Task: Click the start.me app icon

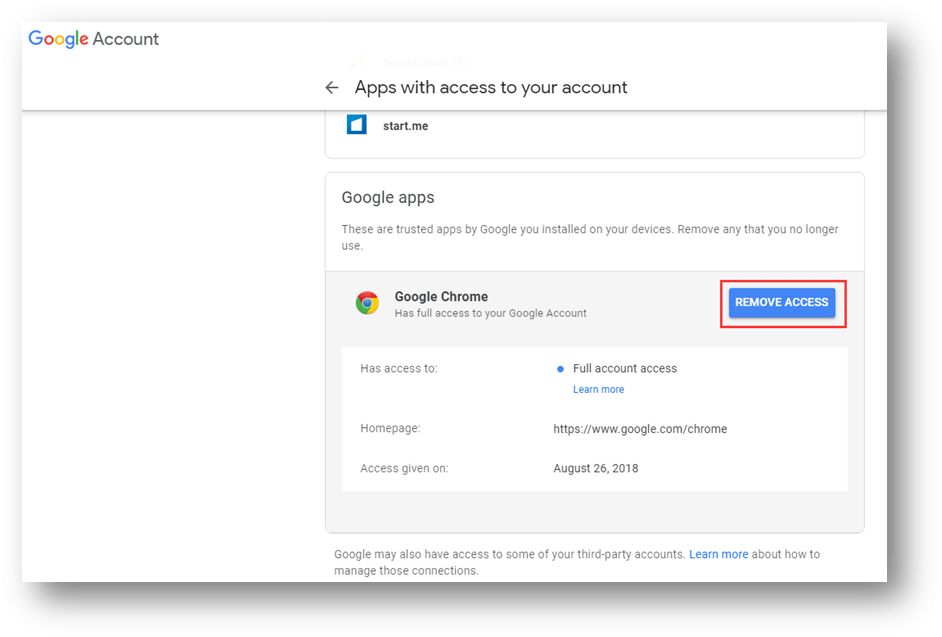Action: (x=357, y=125)
